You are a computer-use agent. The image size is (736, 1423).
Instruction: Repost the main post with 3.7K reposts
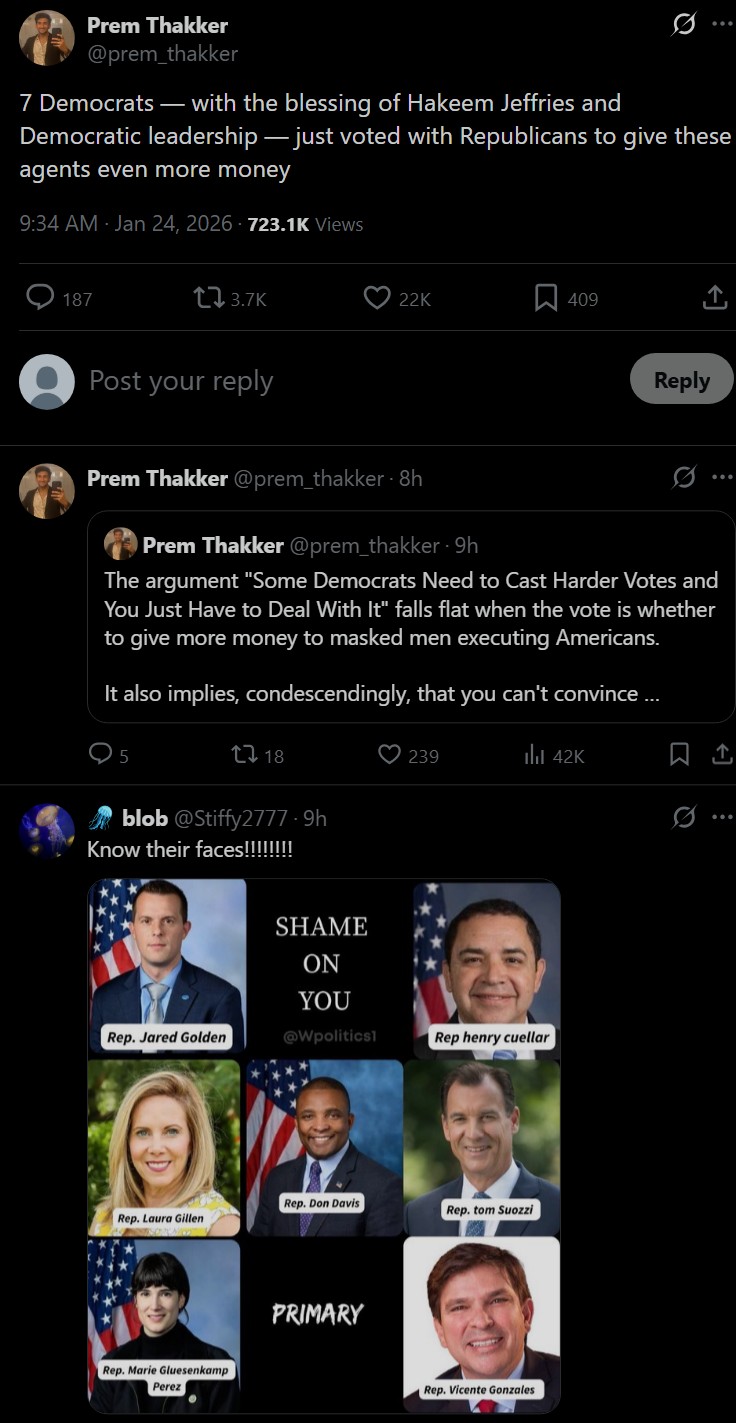(x=208, y=298)
